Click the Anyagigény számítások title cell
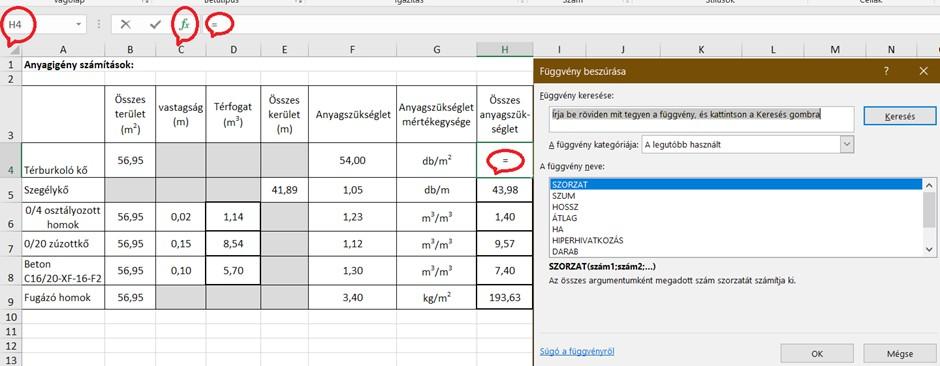The image size is (940, 366). pos(63,64)
